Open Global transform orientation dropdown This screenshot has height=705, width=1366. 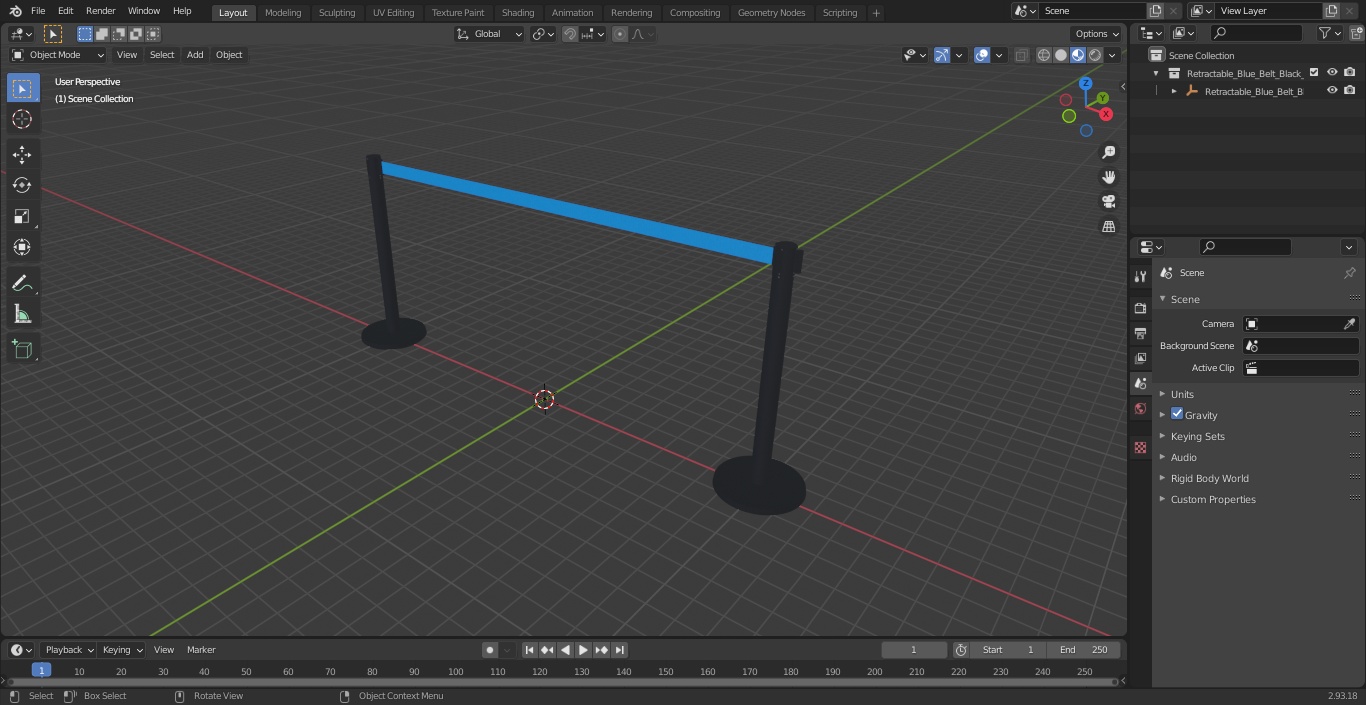click(490, 34)
